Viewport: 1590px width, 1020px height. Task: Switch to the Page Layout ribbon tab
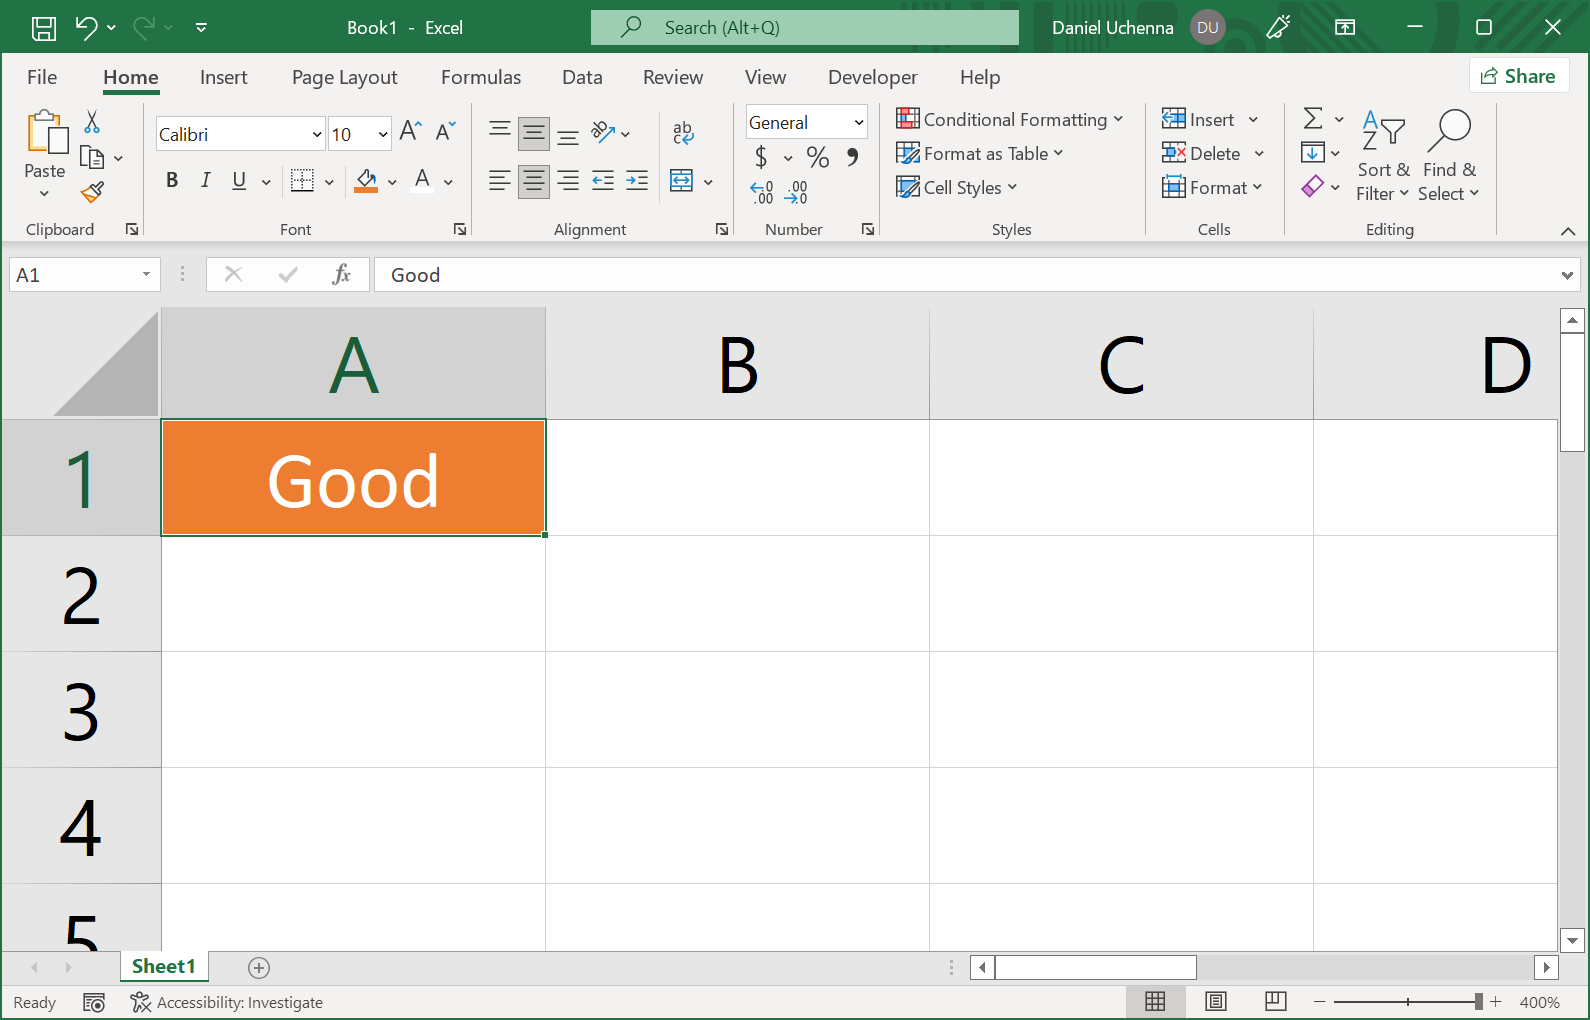click(344, 77)
